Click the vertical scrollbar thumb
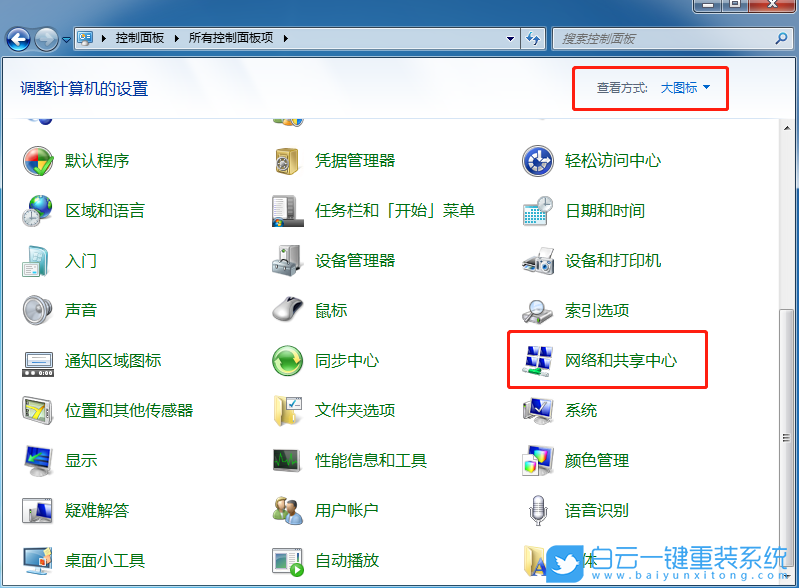 787,438
